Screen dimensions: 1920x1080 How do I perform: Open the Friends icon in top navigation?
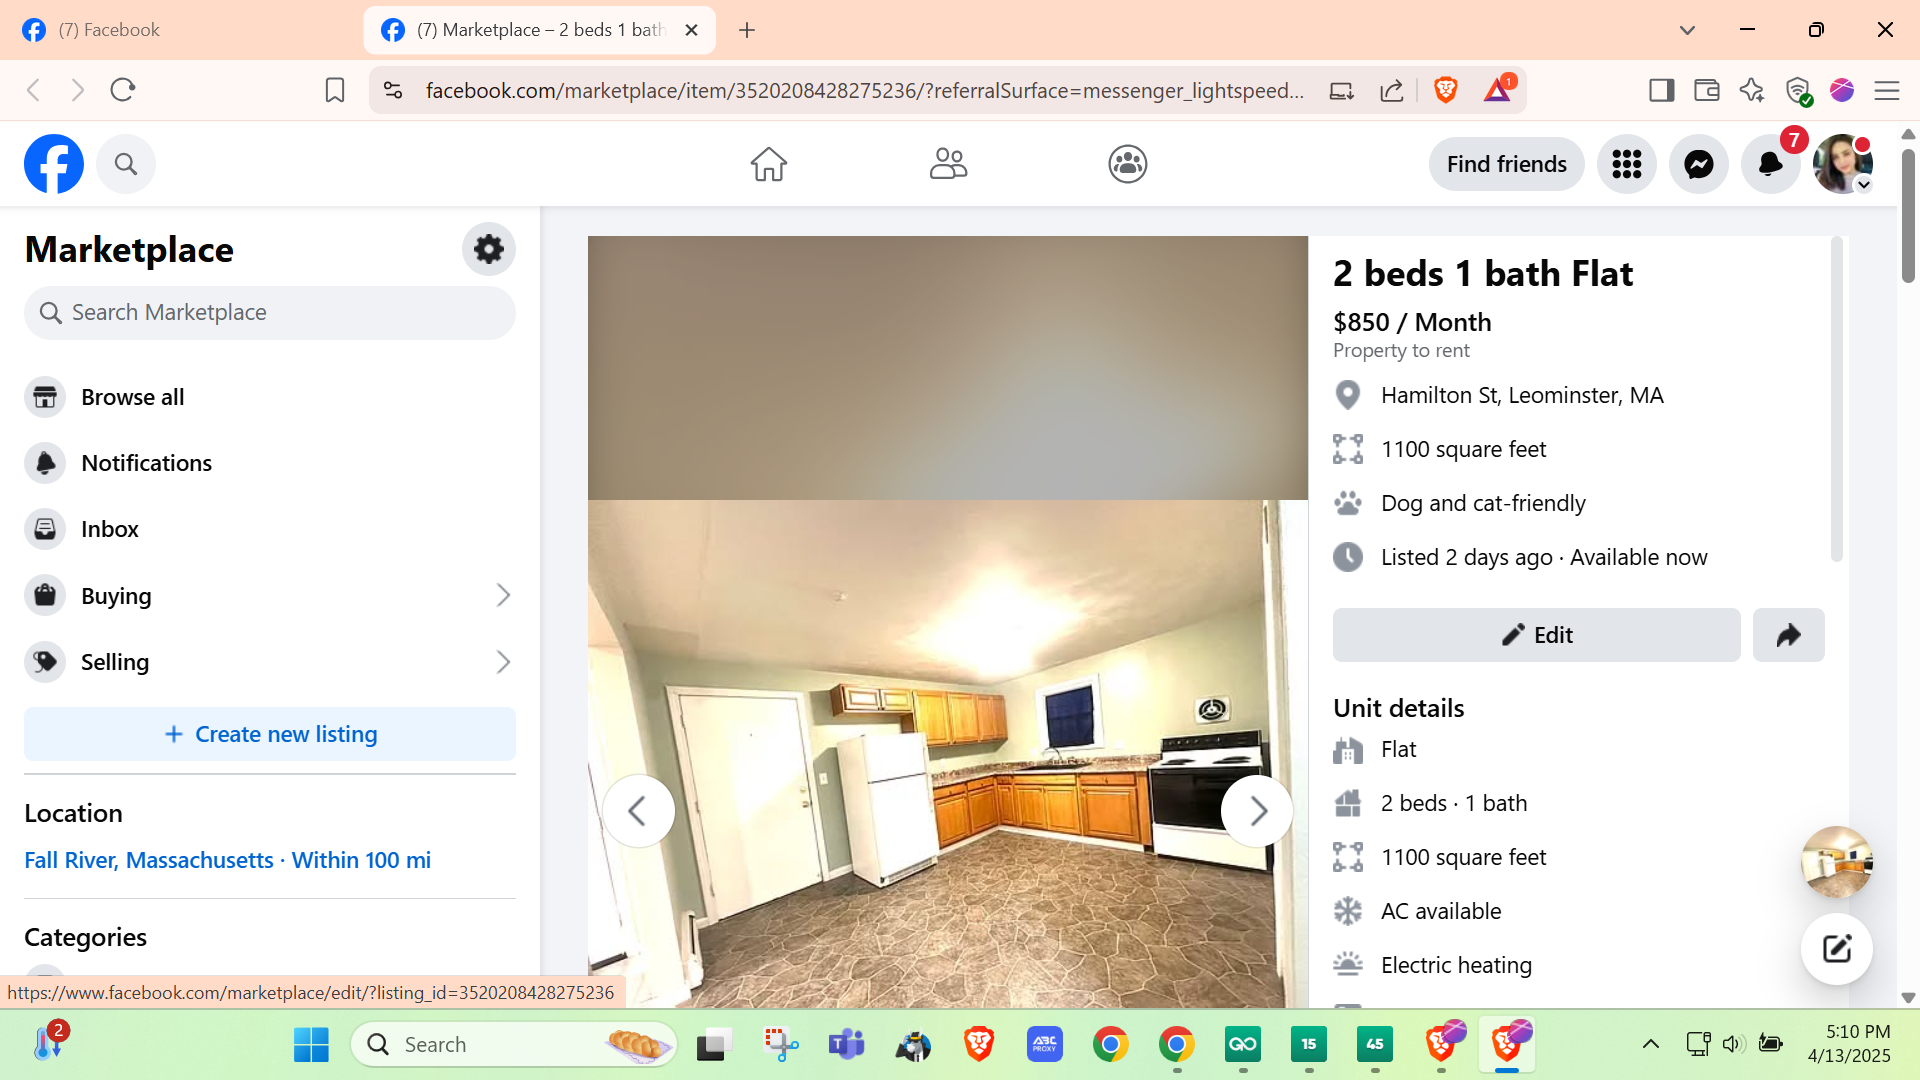948,164
